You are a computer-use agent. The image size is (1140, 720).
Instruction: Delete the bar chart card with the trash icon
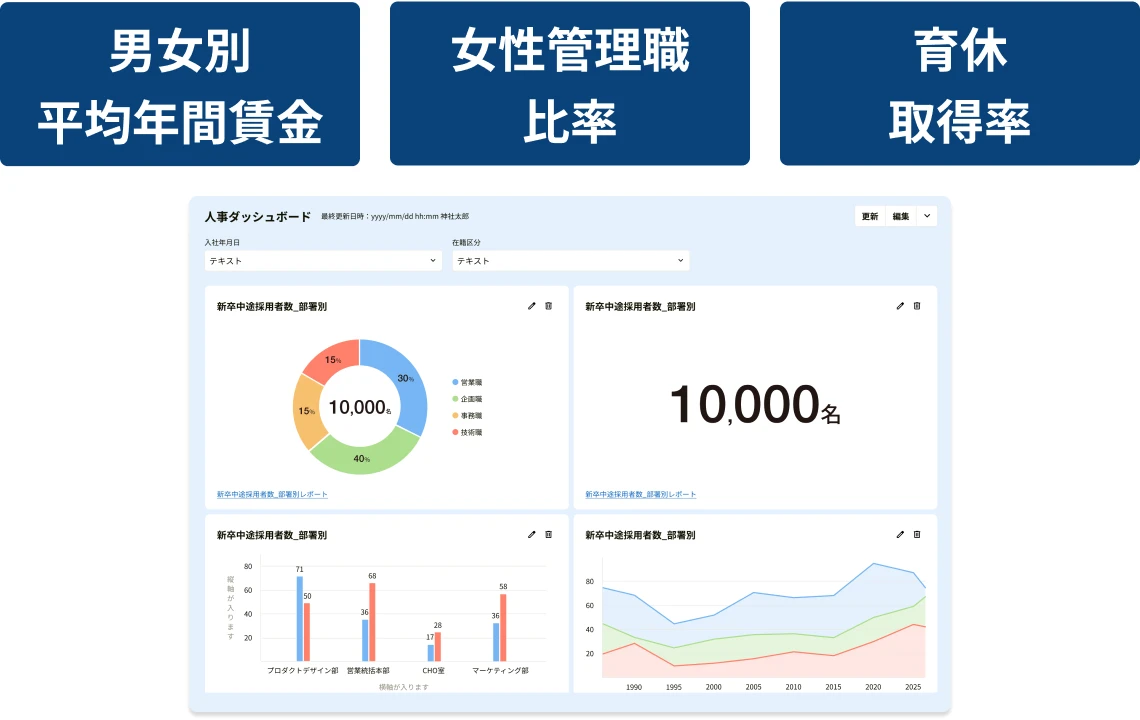point(549,535)
